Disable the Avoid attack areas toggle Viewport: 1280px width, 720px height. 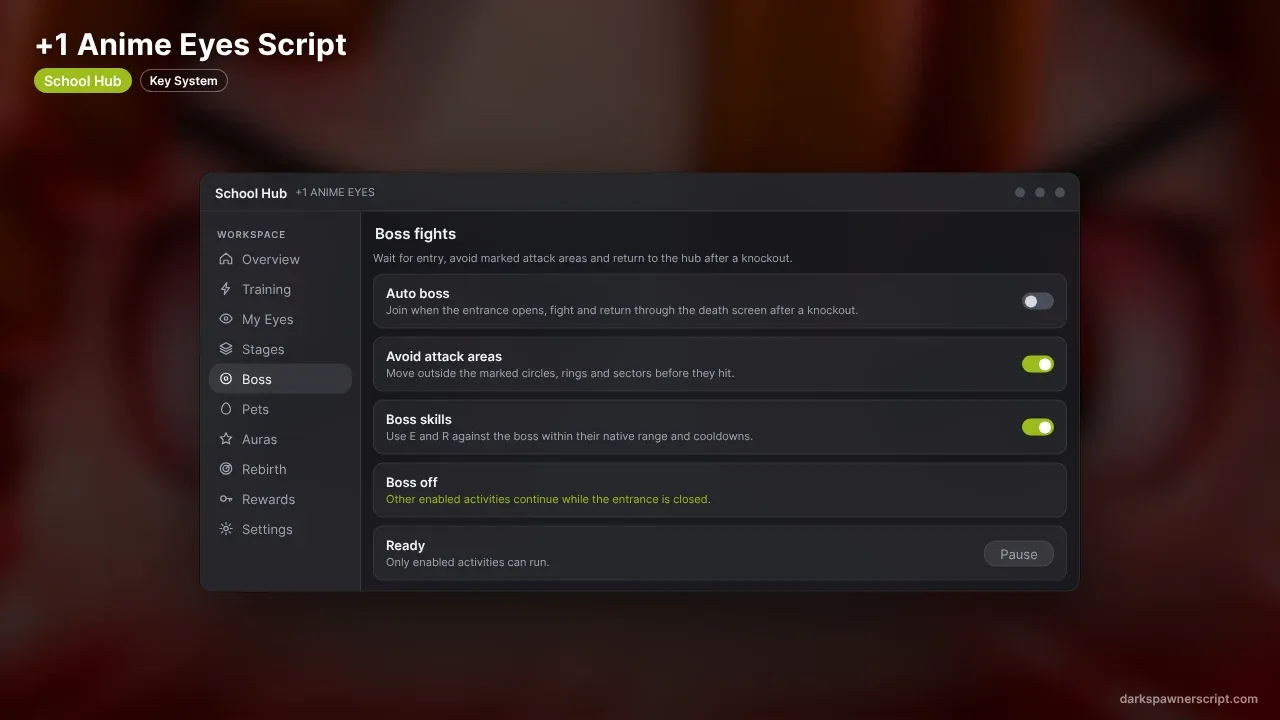coord(1038,364)
